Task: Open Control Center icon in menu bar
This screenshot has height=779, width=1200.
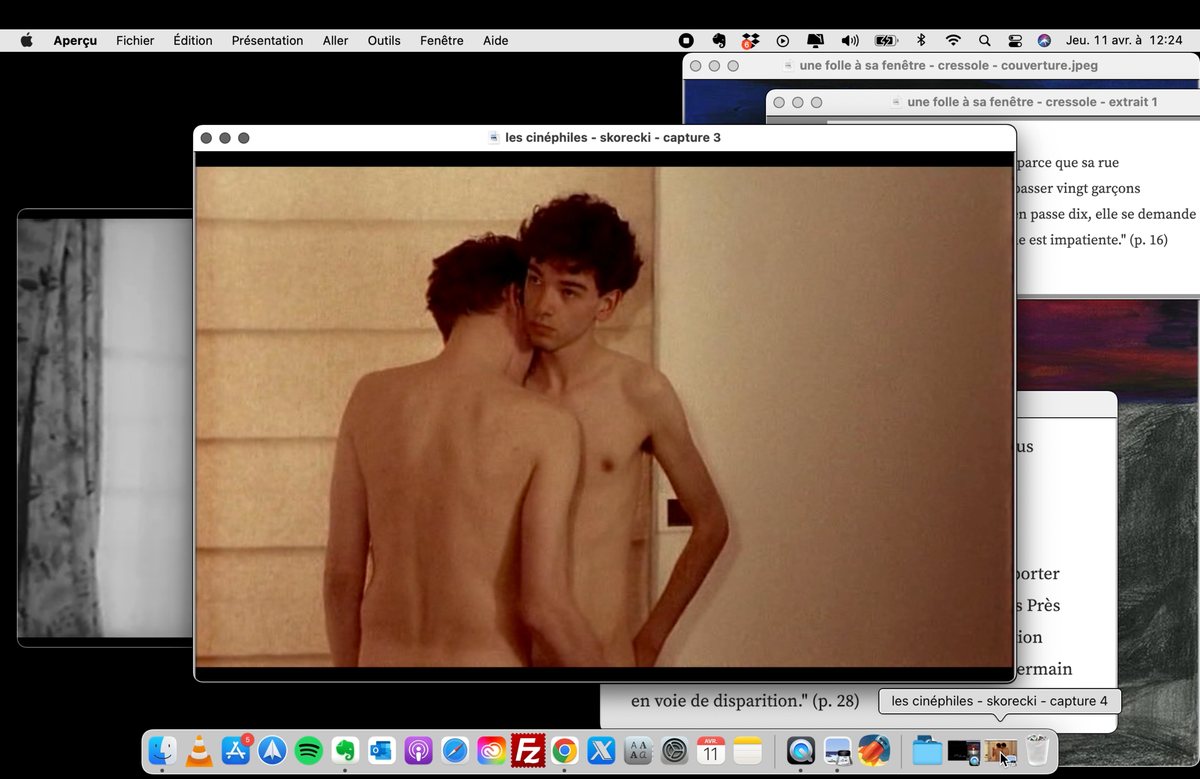Action: [x=1015, y=41]
